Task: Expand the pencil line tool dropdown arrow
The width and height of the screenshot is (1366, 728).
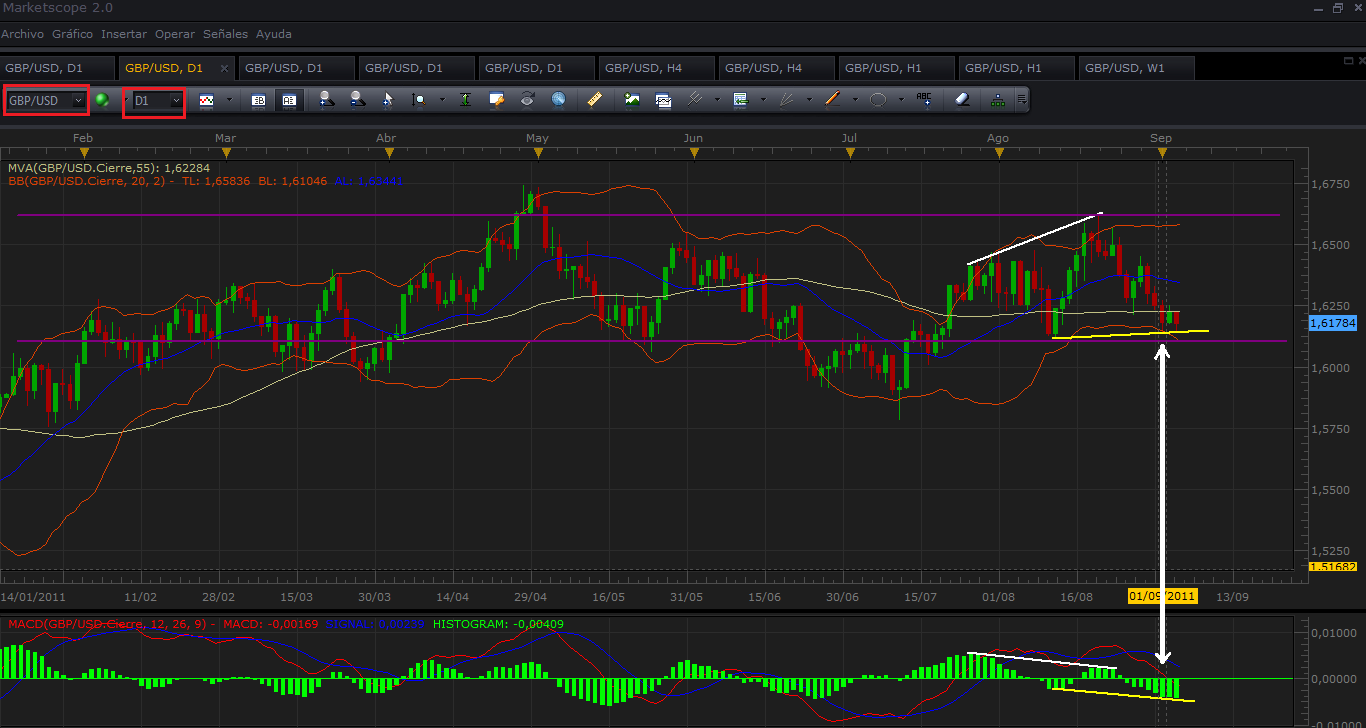Action: click(x=855, y=100)
